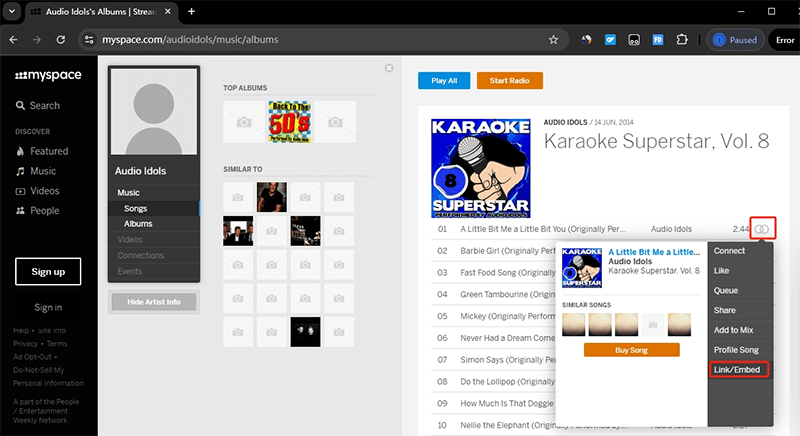Select Link/Embed in the song menu

pyautogui.click(x=738, y=370)
